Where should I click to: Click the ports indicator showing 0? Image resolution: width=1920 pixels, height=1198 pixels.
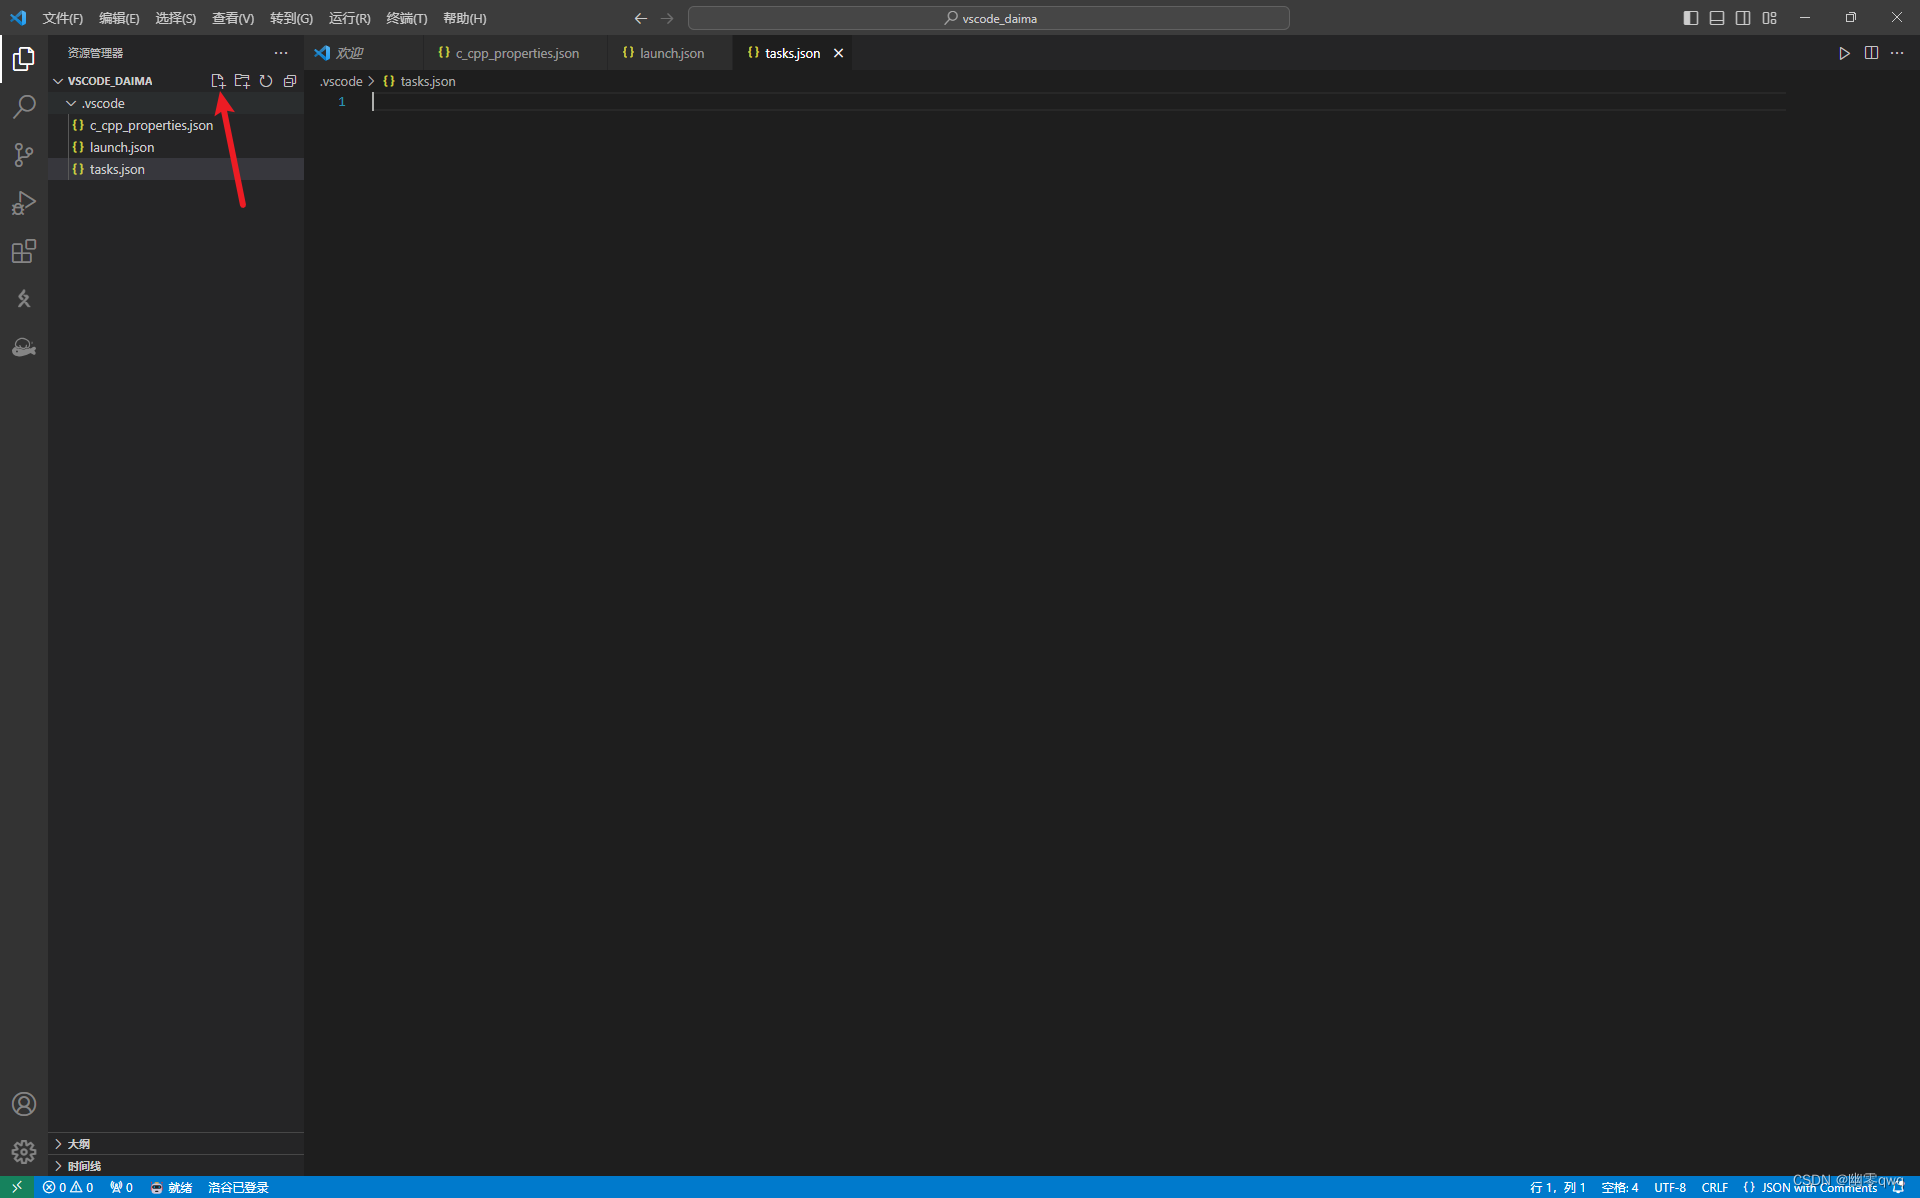click(121, 1187)
